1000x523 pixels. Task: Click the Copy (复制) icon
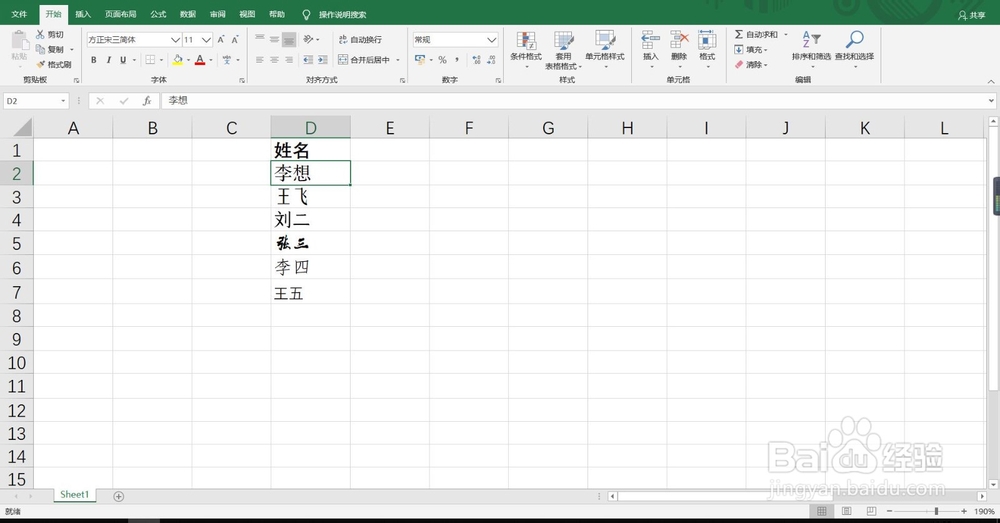[x=40, y=49]
